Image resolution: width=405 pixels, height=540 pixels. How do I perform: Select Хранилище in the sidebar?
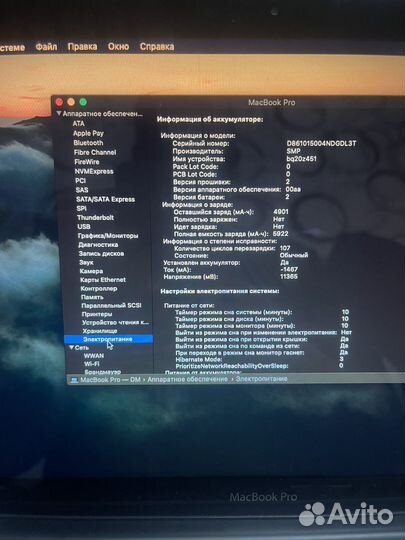coord(100,331)
